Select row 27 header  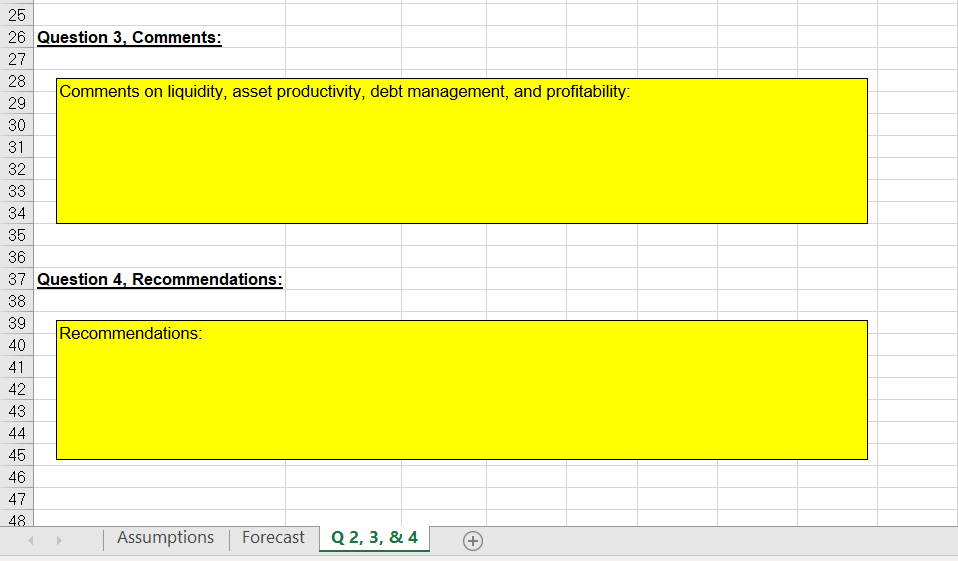tap(16, 59)
